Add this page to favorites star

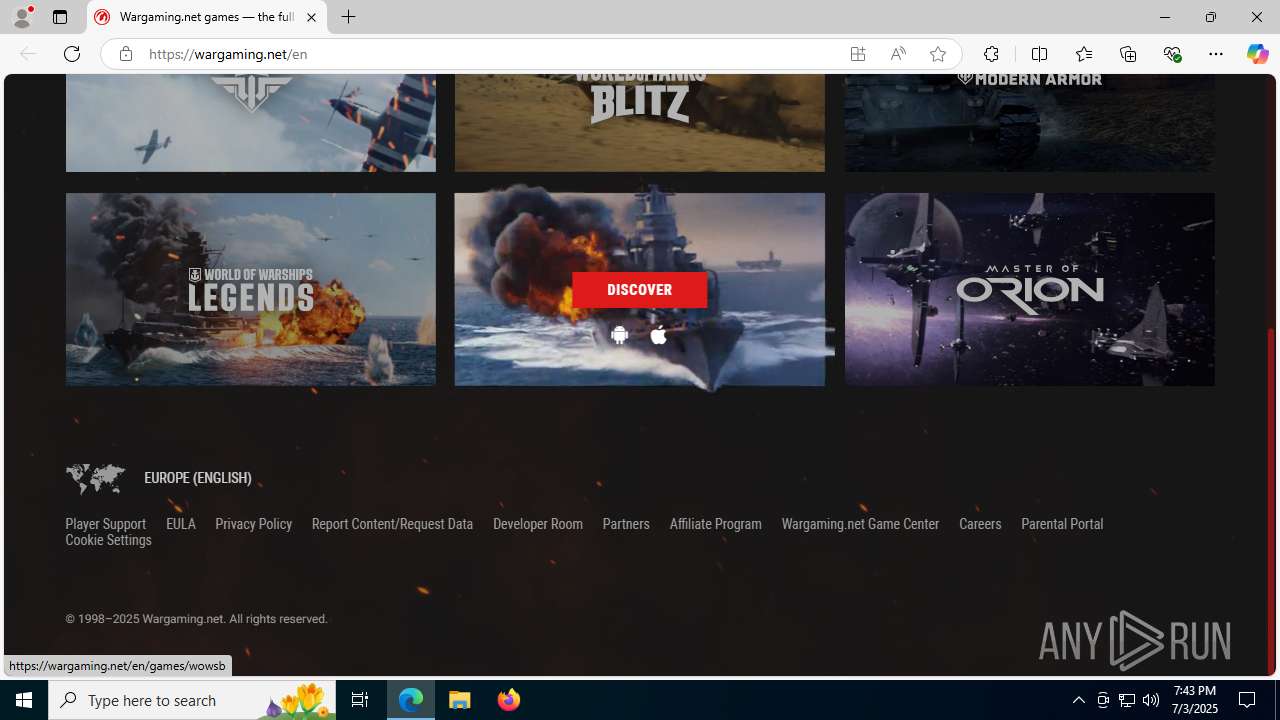(938, 54)
